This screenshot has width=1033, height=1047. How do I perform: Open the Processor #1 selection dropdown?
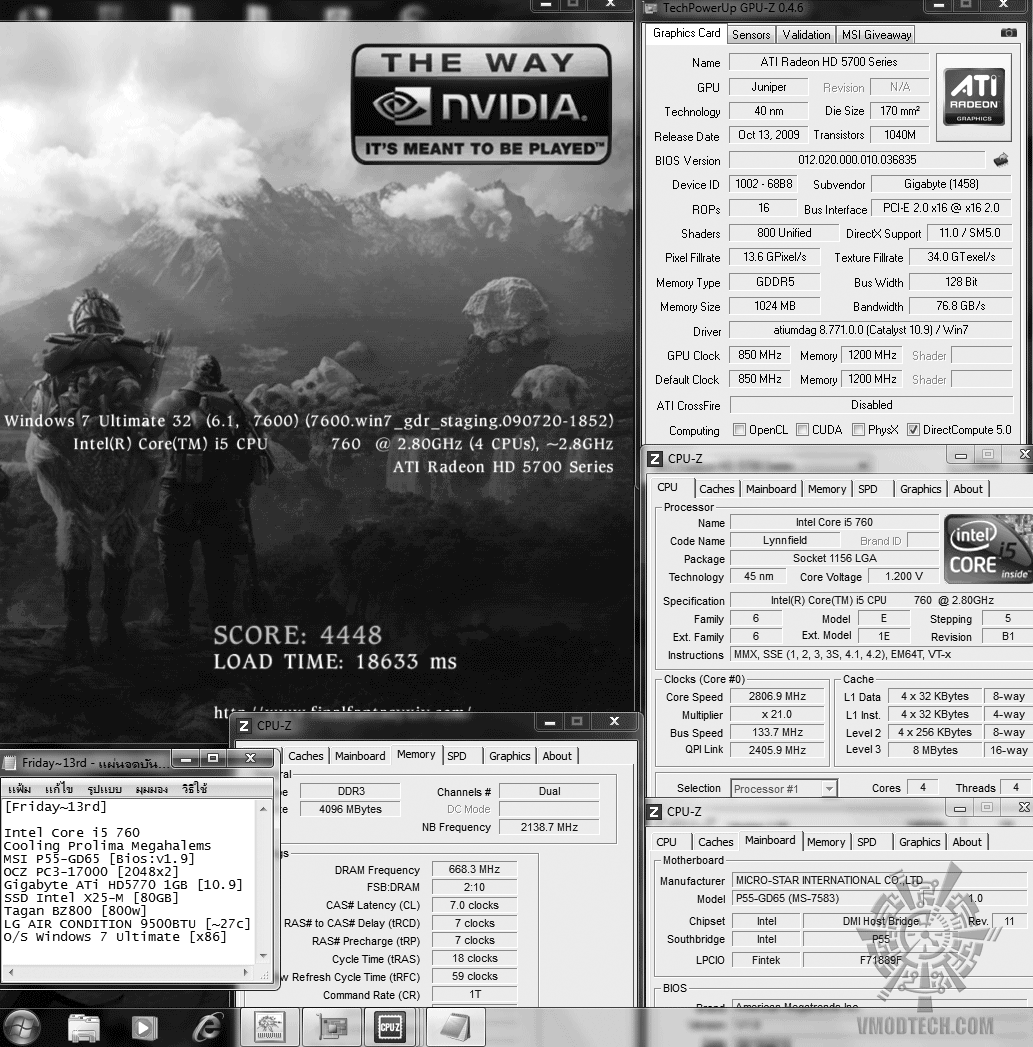(829, 789)
